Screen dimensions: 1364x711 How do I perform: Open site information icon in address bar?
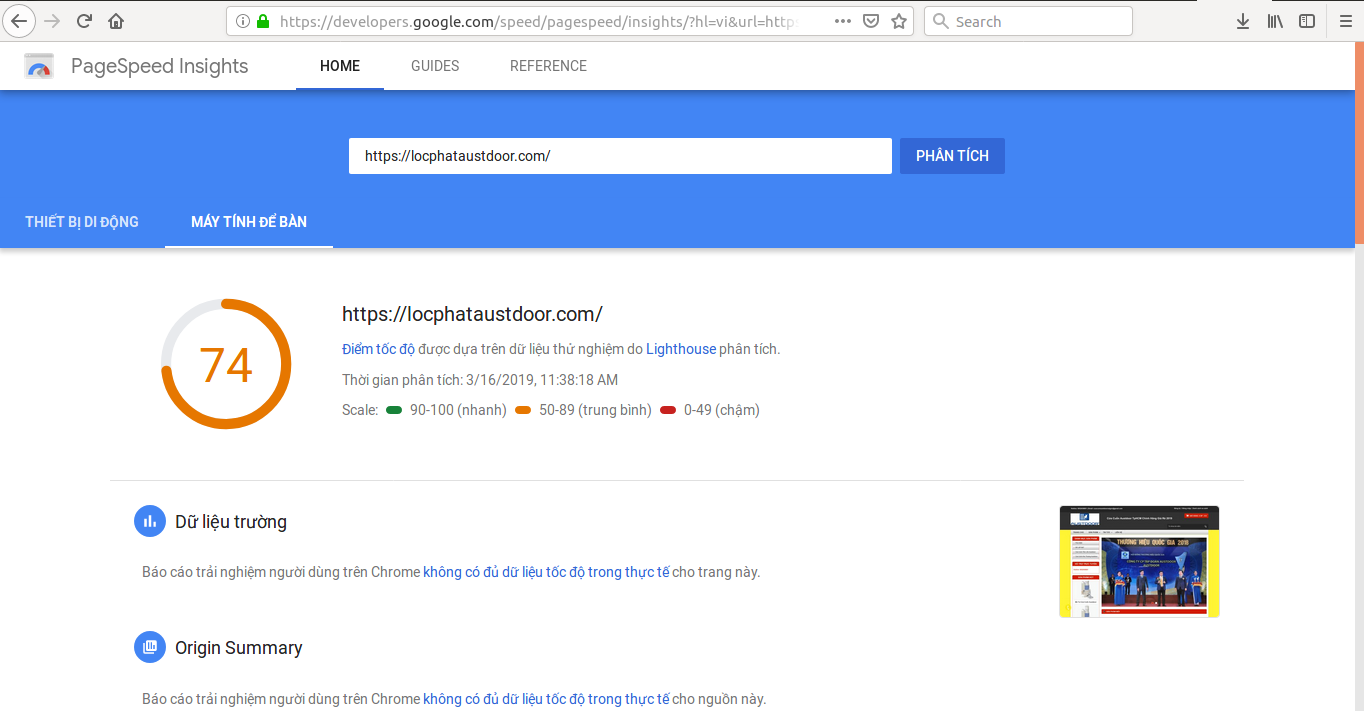pyautogui.click(x=243, y=21)
